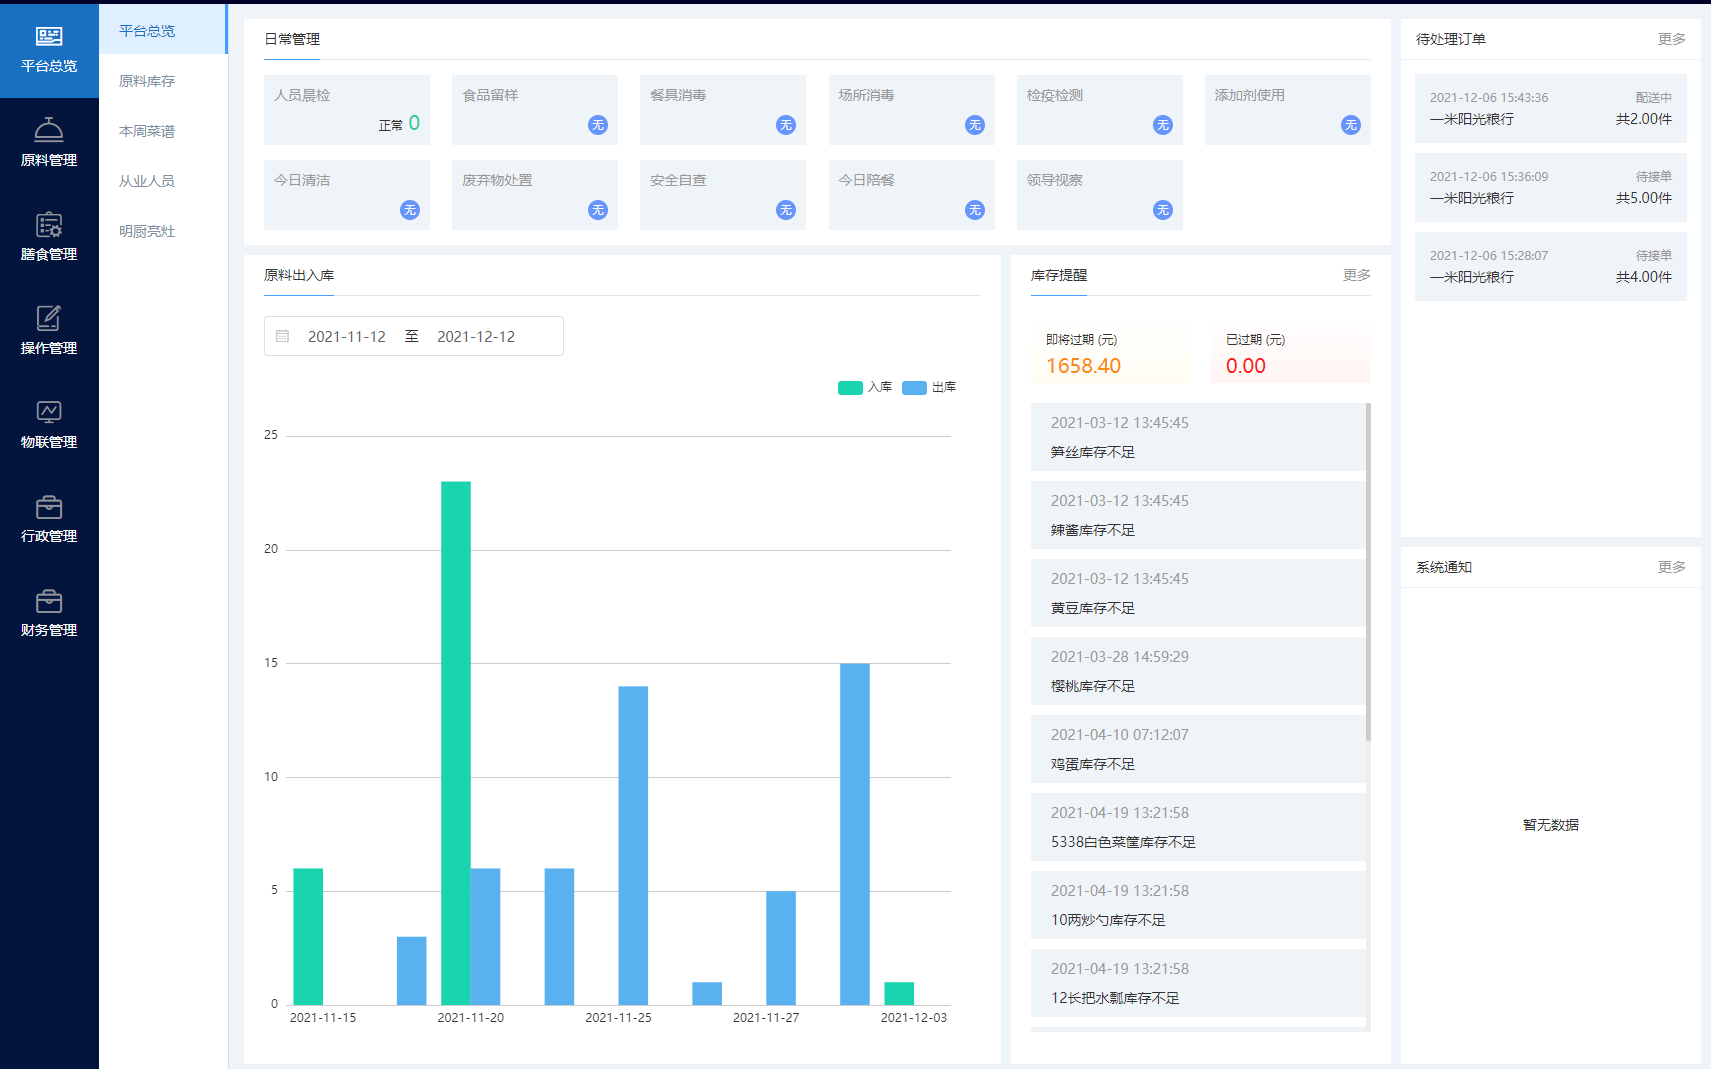Image resolution: width=1711 pixels, height=1069 pixels.
Task: Click 更多 in the 系统通知 panel
Action: [x=1671, y=567]
